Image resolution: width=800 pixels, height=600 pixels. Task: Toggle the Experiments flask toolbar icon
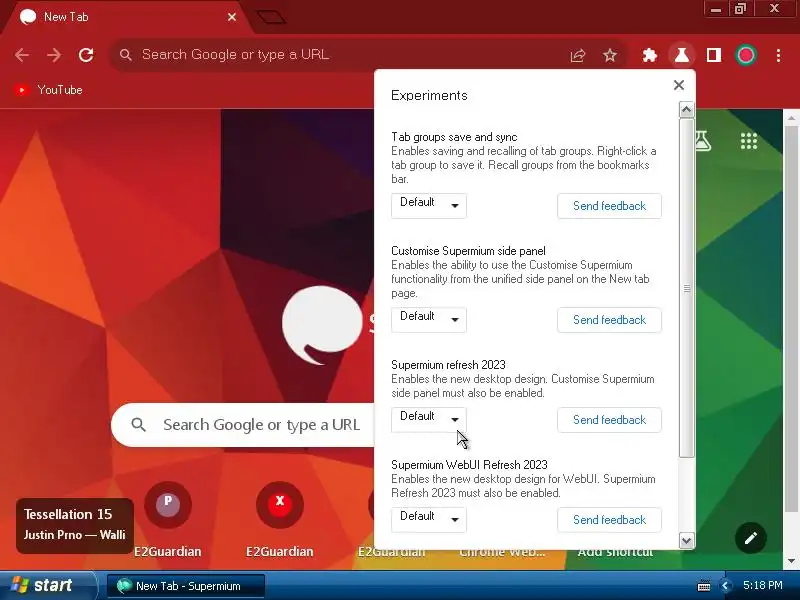(x=682, y=55)
